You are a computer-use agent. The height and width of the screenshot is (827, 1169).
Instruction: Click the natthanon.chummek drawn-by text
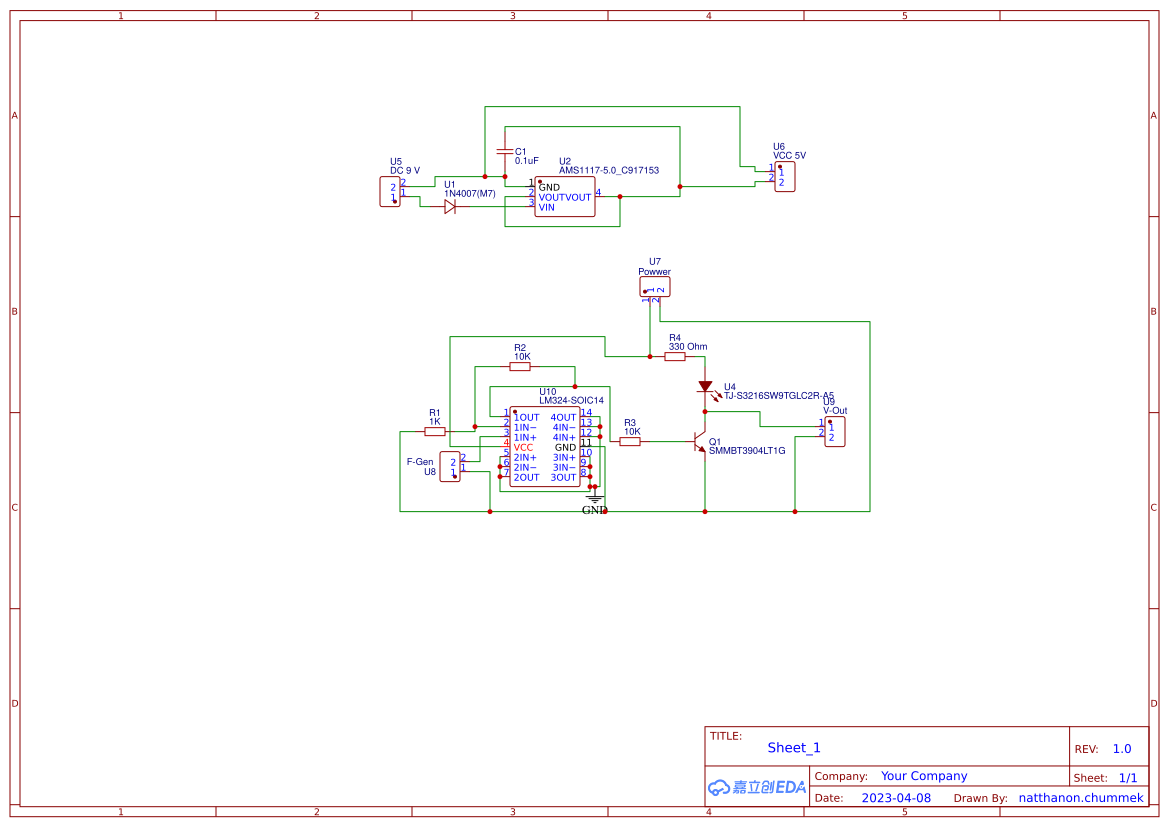pyautogui.click(x=1080, y=797)
